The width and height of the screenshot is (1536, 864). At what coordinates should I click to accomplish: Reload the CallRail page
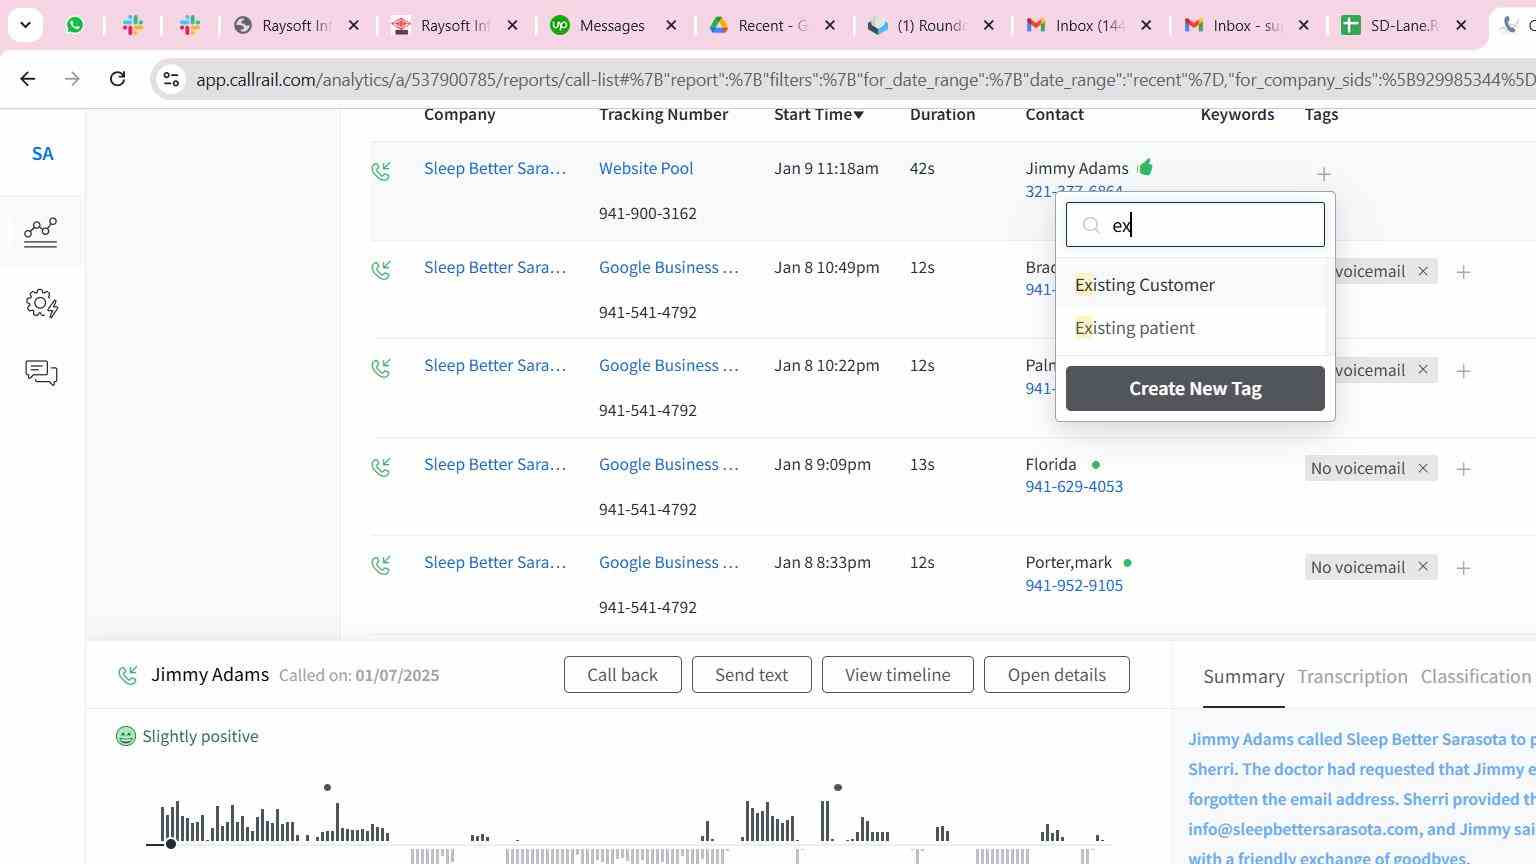(117, 79)
